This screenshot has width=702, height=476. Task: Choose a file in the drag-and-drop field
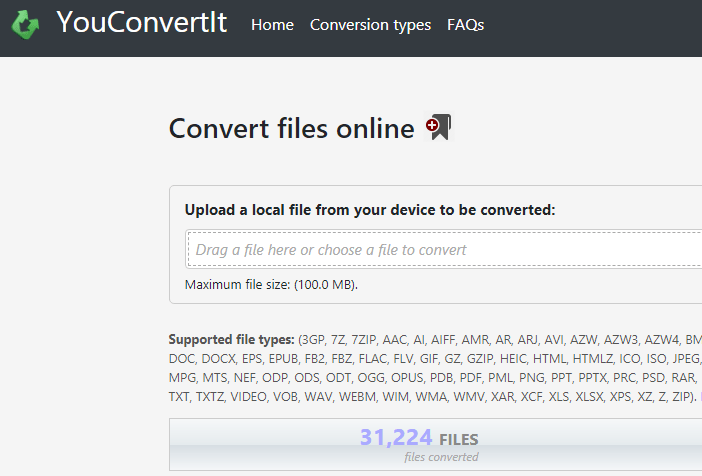pos(444,249)
